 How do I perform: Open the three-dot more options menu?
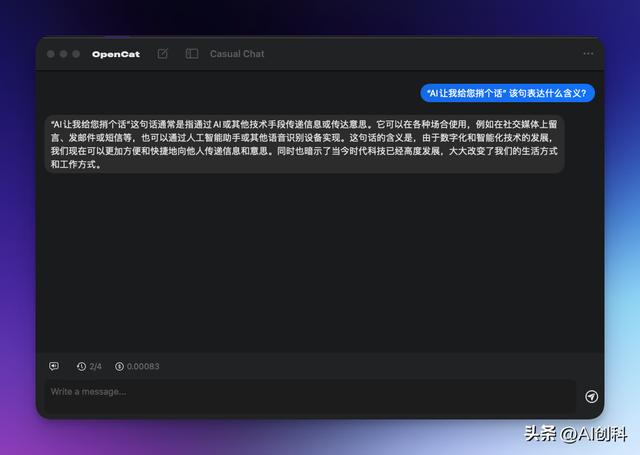[x=588, y=54]
